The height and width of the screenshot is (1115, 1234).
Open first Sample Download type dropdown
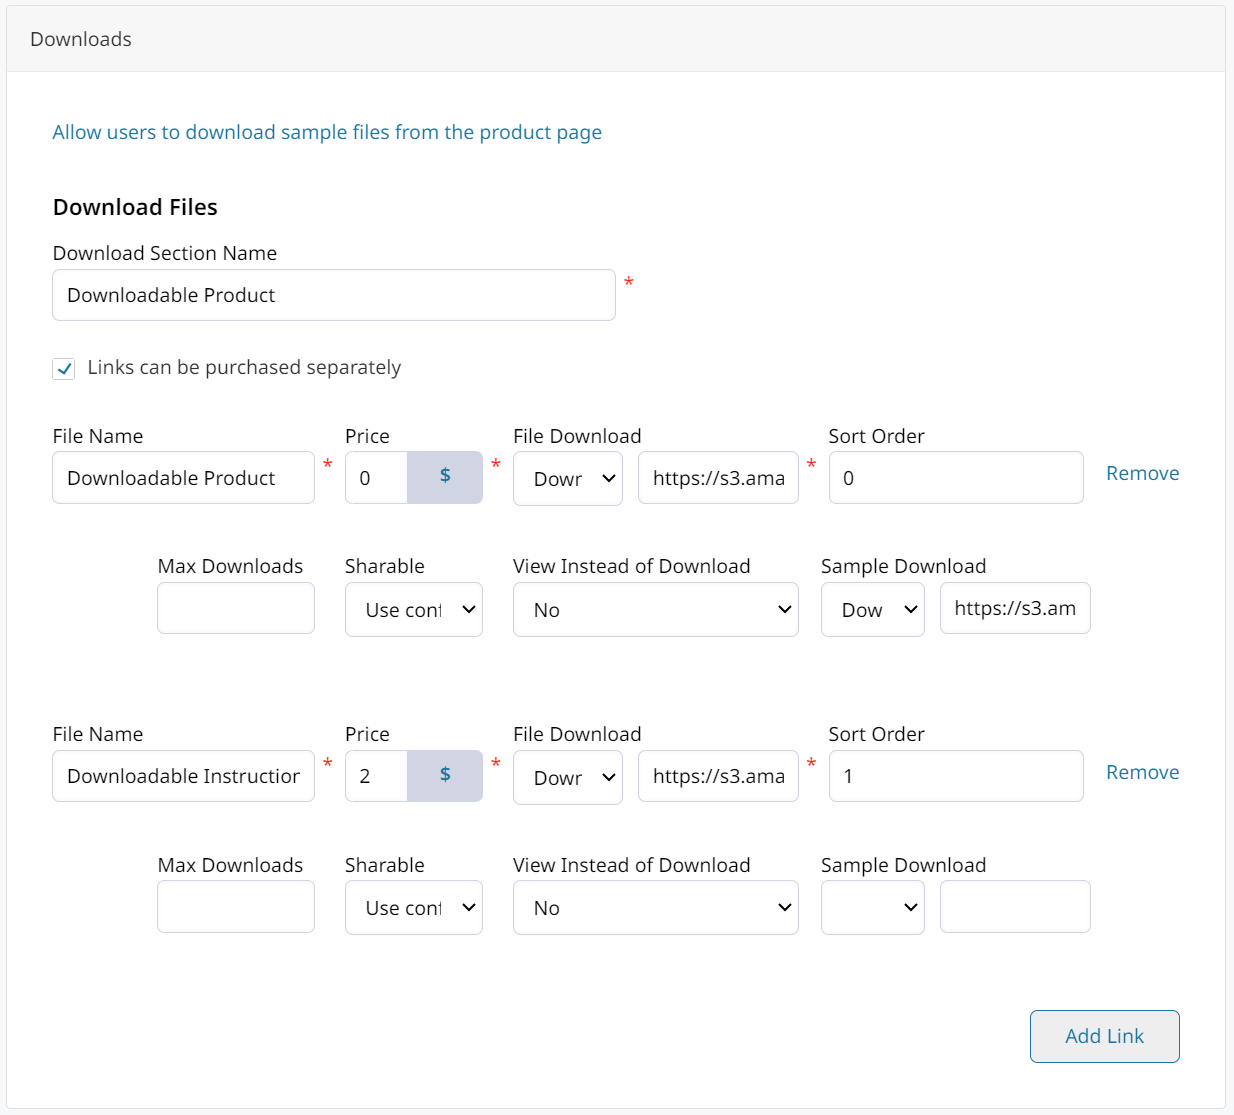(x=872, y=610)
